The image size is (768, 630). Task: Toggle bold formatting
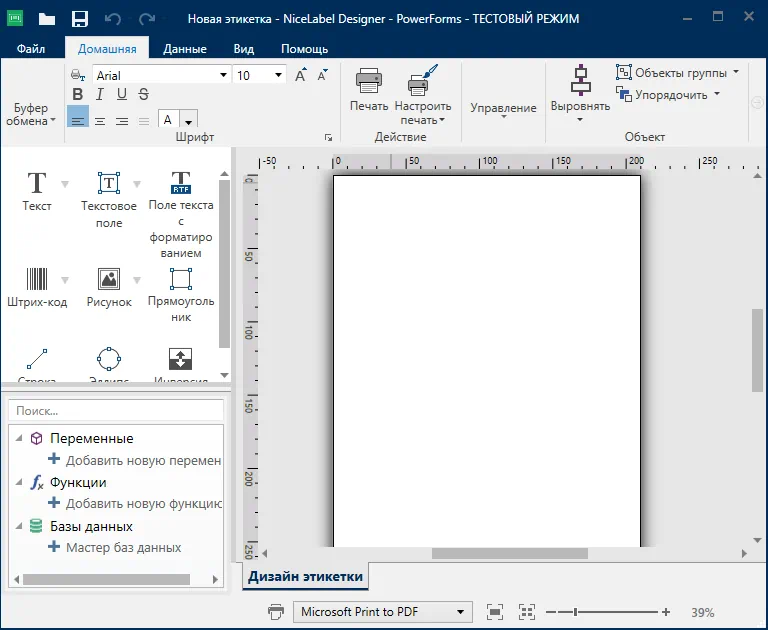(77, 94)
